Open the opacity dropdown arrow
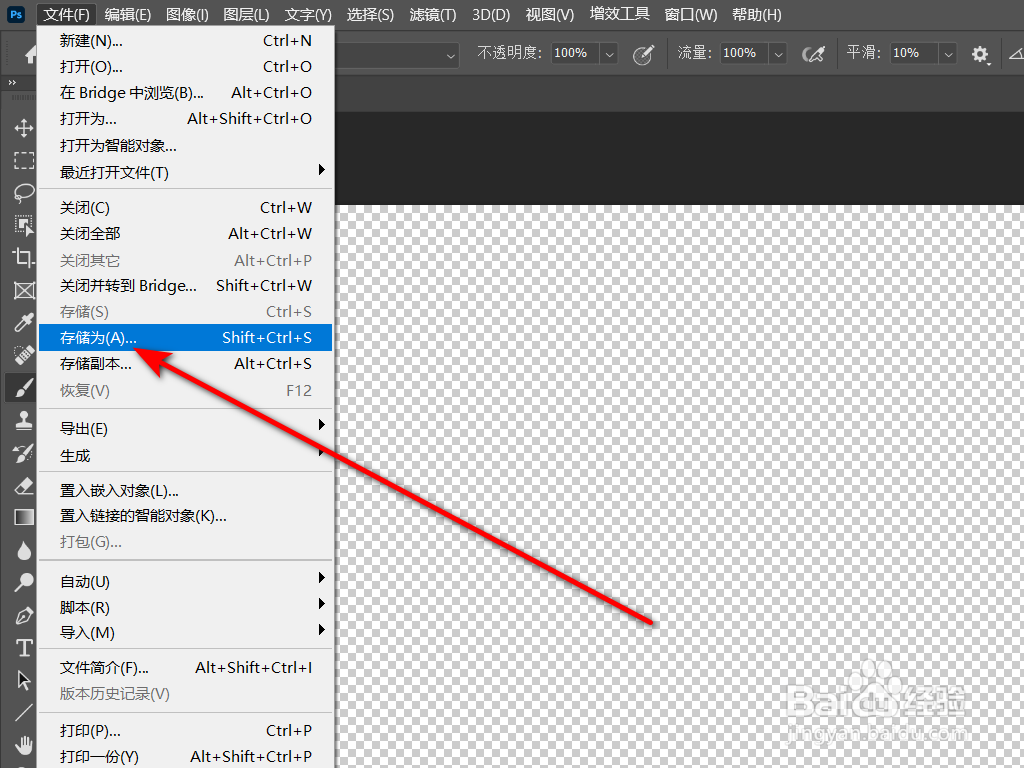 [609, 54]
